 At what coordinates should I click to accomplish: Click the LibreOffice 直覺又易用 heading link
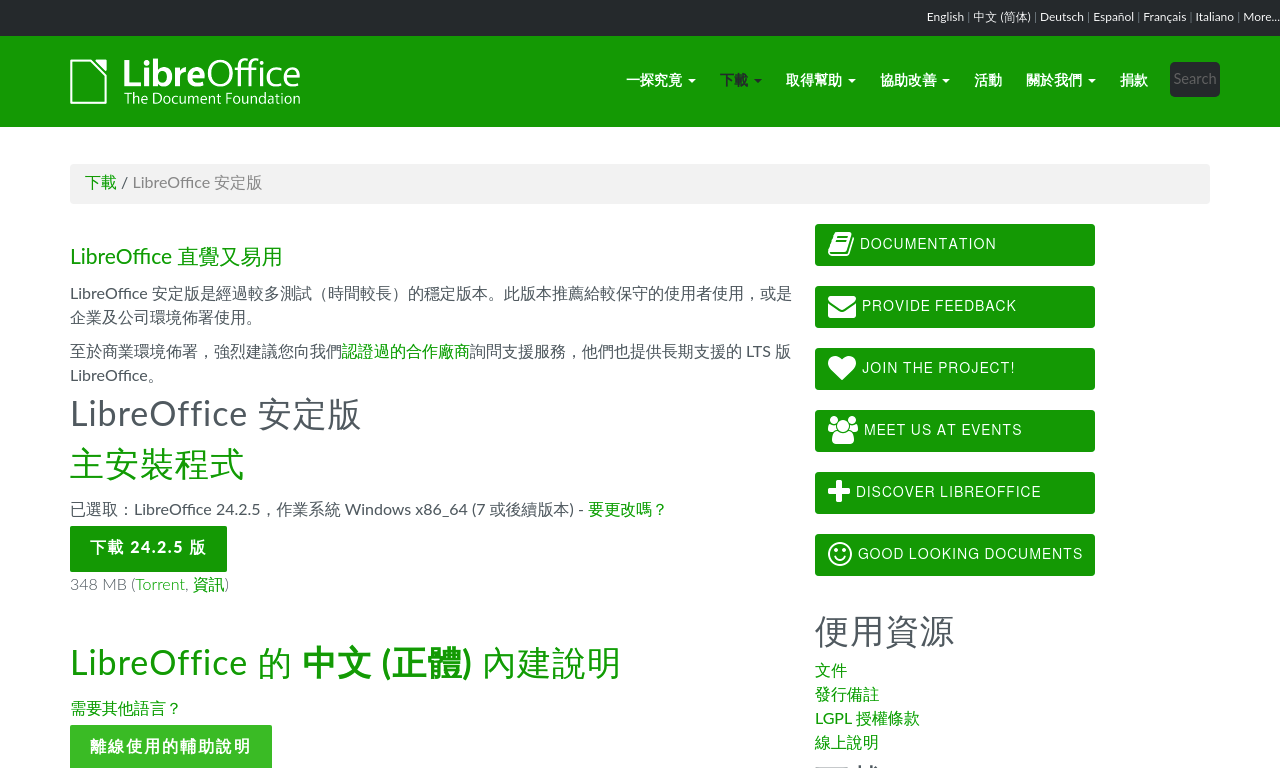pos(176,257)
